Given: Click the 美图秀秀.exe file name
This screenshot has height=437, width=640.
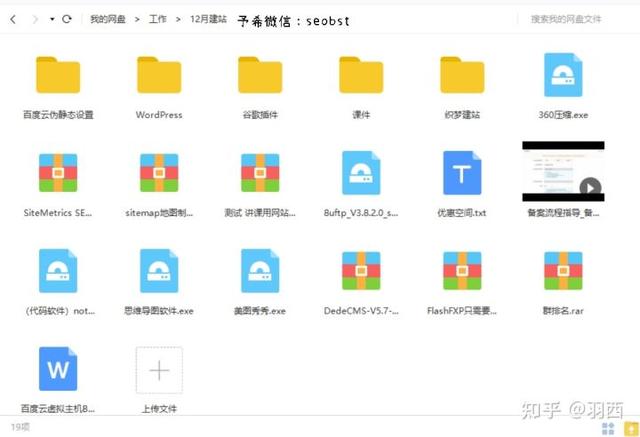Looking at the screenshot, I should click(x=260, y=311).
